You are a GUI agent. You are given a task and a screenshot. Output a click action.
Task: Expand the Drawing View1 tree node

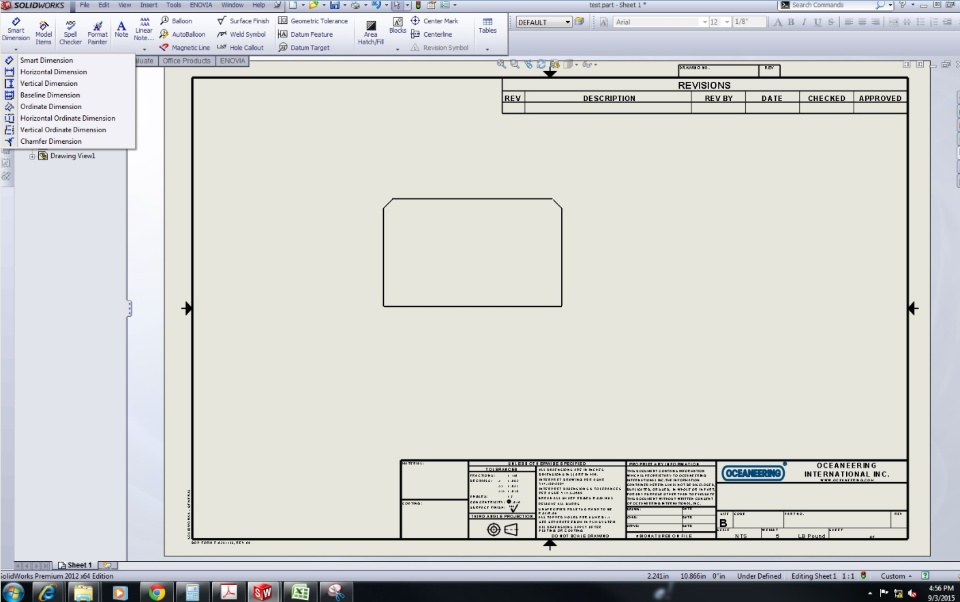[x=32, y=156]
